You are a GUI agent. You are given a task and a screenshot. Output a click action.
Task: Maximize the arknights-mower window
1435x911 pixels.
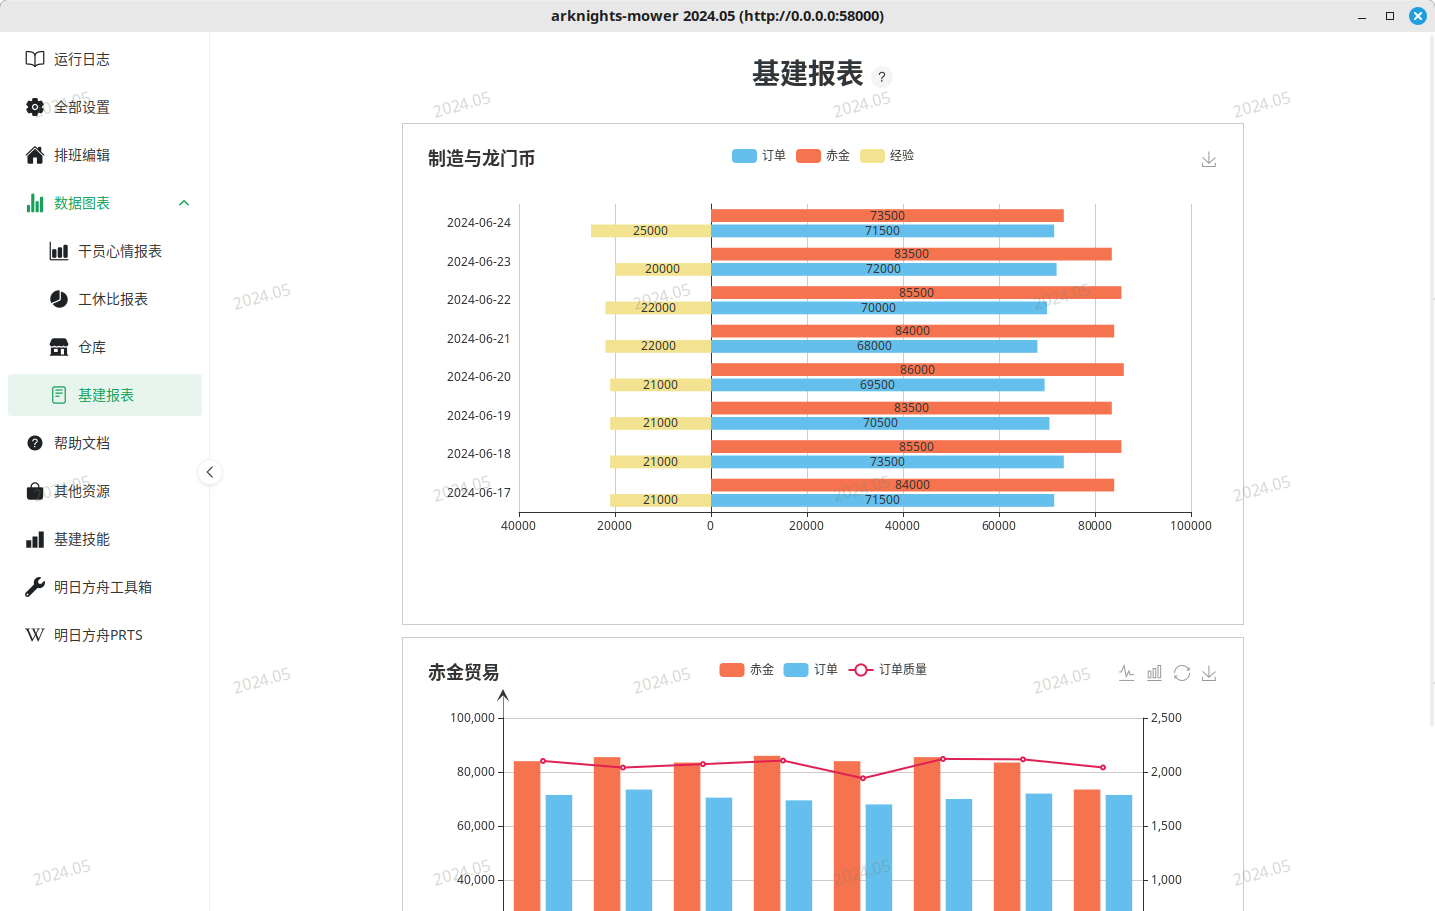click(x=1390, y=16)
